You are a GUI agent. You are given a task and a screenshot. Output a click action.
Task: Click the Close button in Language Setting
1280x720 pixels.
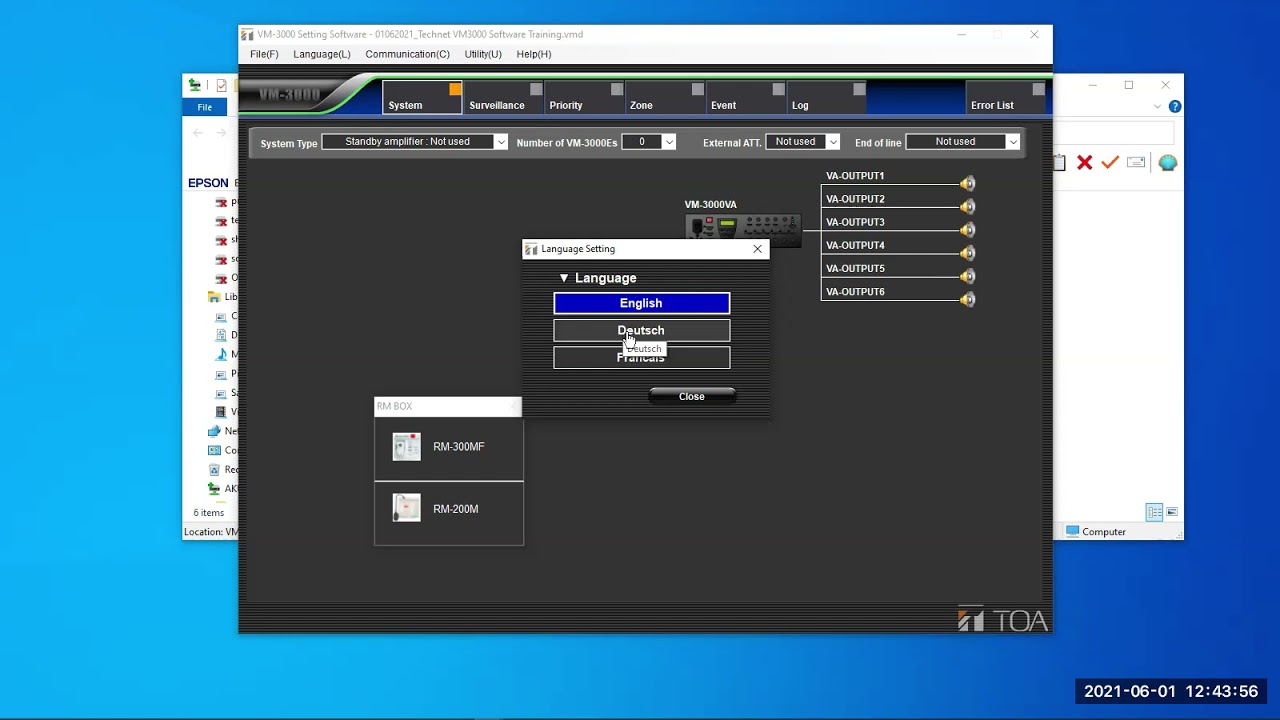point(692,396)
